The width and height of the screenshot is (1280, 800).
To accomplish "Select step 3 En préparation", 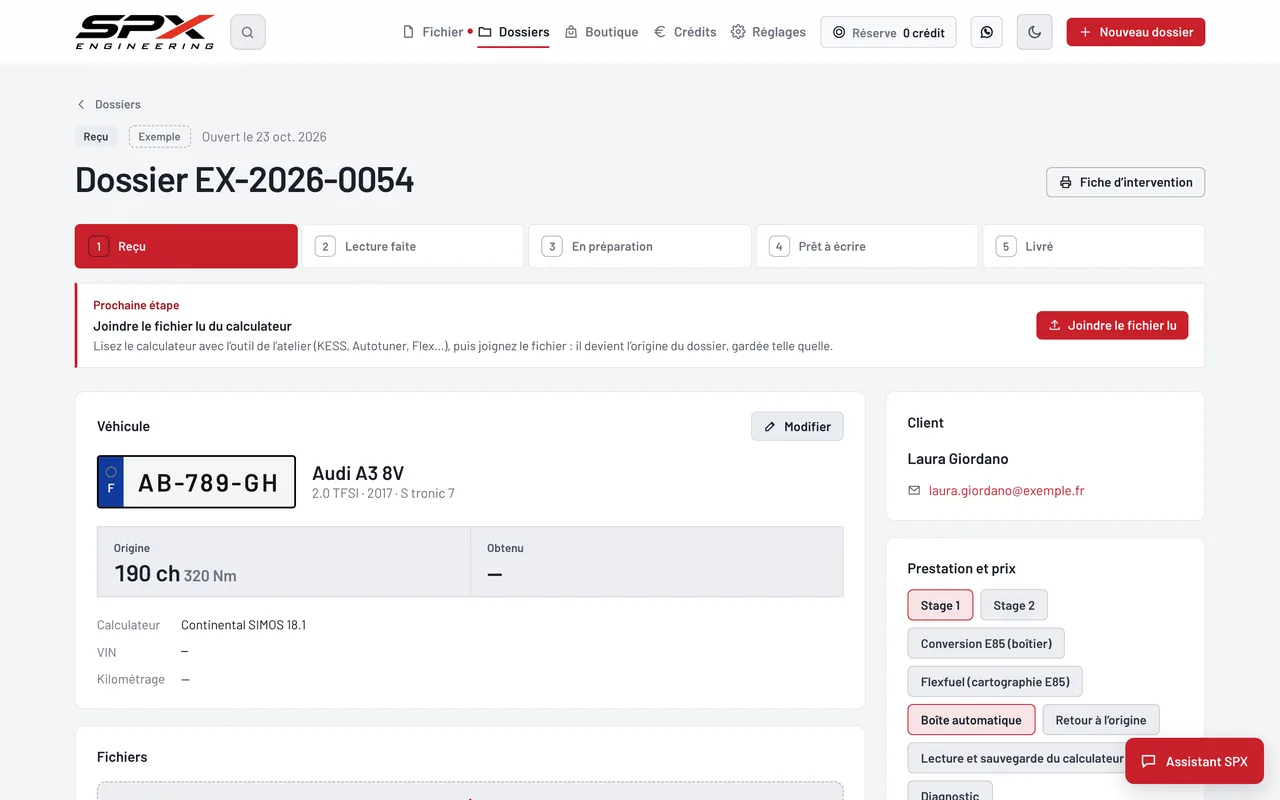I will 640,246.
